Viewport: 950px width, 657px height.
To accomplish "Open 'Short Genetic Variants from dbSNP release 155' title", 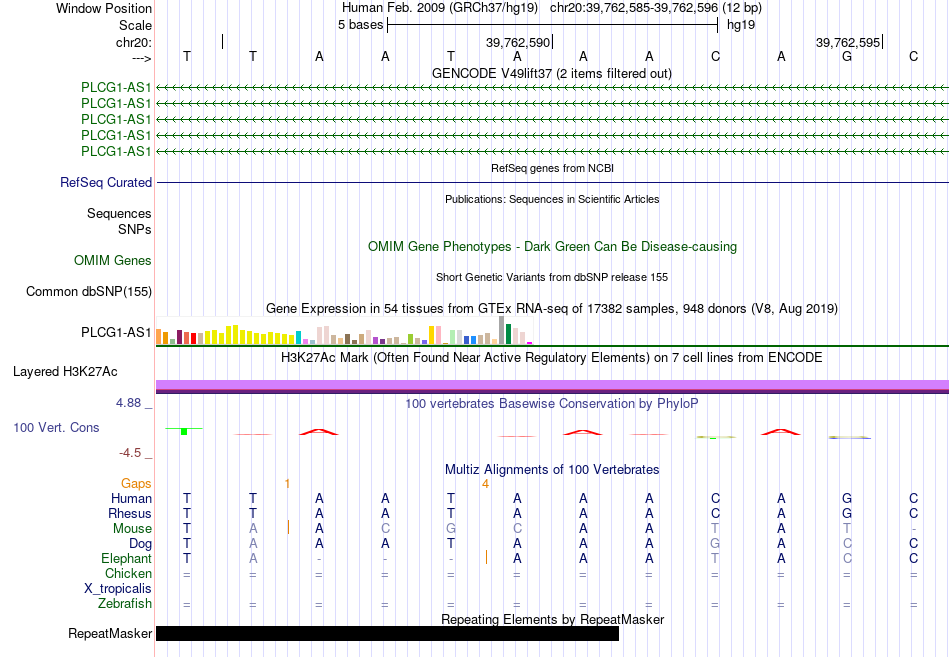I will pyautogui.click(x=552, y=277).
